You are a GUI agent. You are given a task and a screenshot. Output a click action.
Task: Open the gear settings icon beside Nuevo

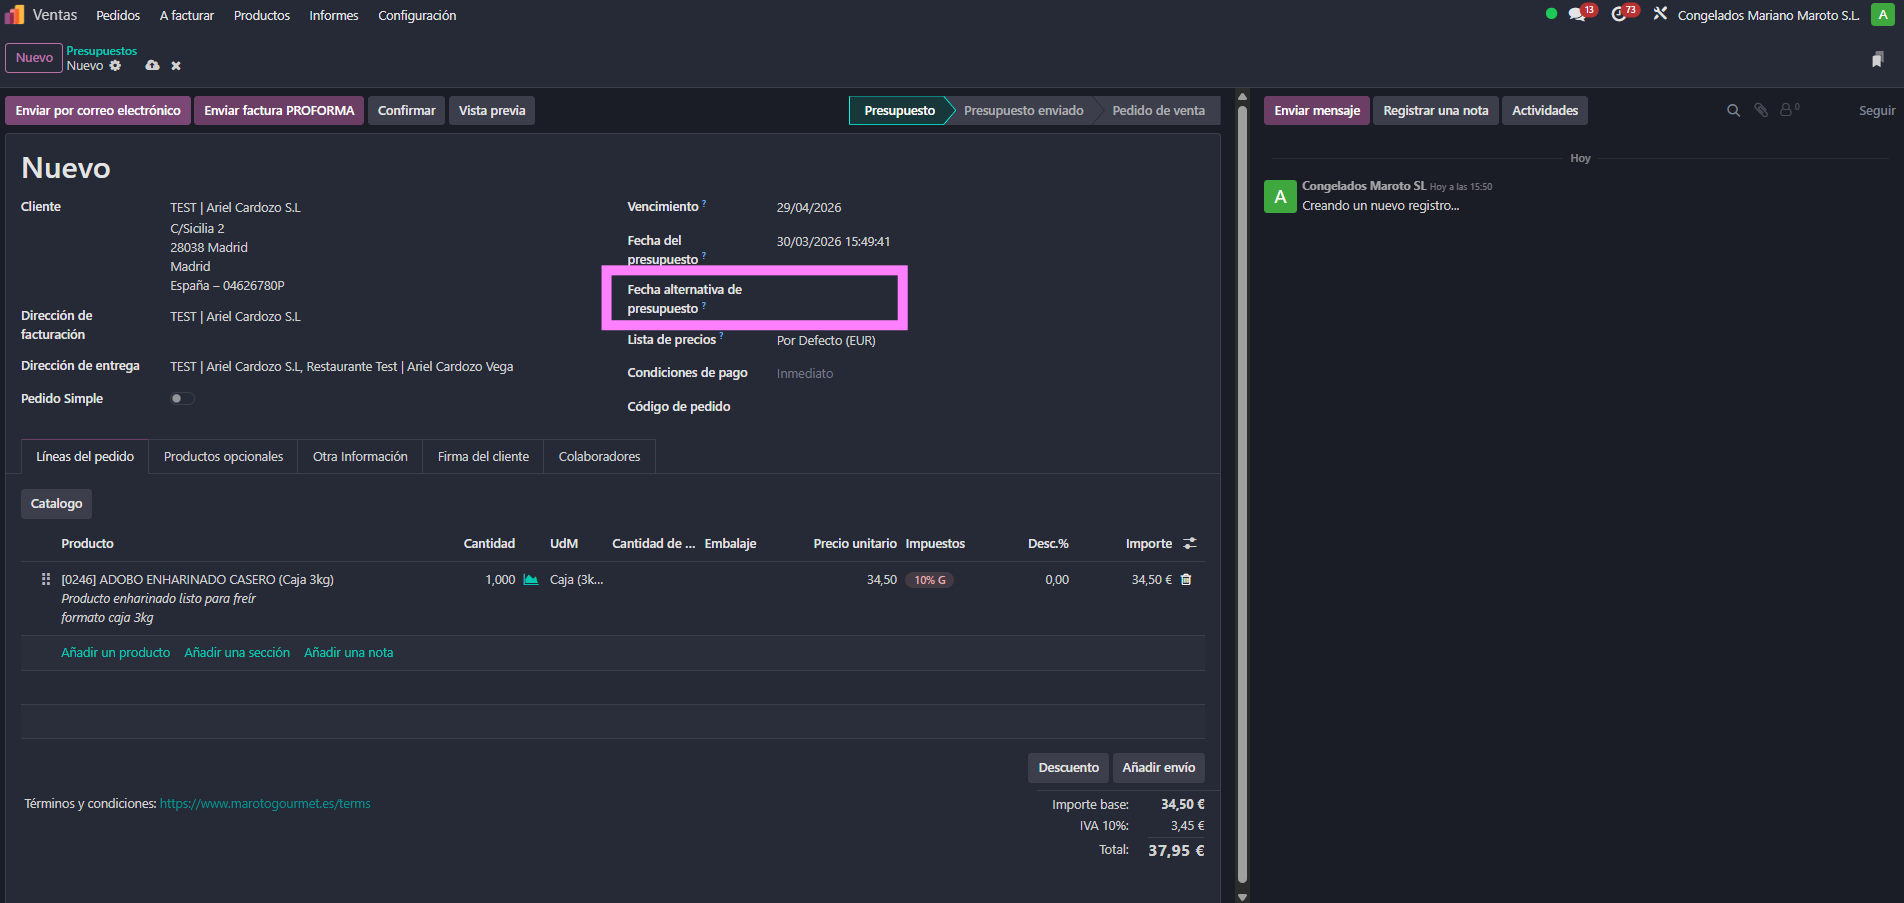[115, 66]
